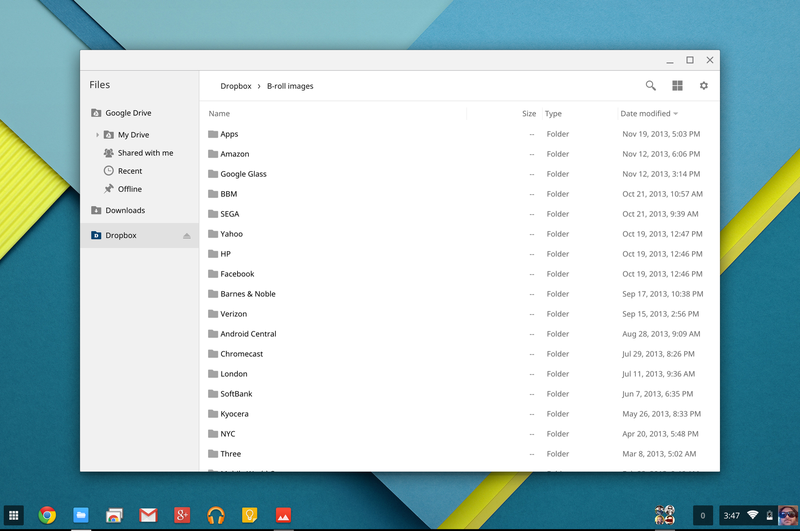Click date Mar 8, 2013, 5:02 AM
This screenshot has width=800, height=531.
659,454
